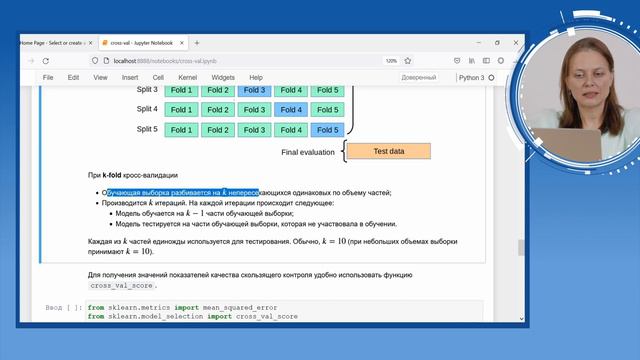Viewport: 640px width, 360px height.
Task: Click the Python 3 kernel status circle
Action: (x=491, y=78)
